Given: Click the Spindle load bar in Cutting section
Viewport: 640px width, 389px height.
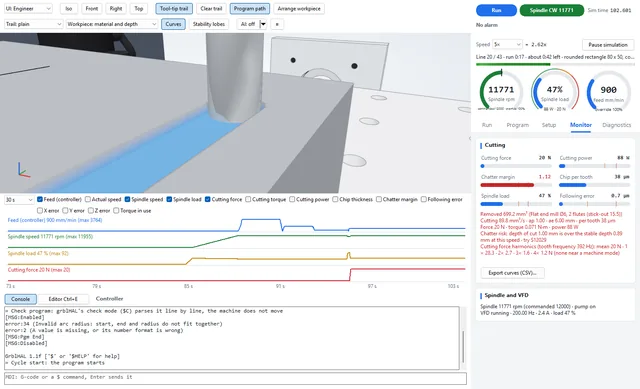Looking at the screenshot, I should [516, 204].
